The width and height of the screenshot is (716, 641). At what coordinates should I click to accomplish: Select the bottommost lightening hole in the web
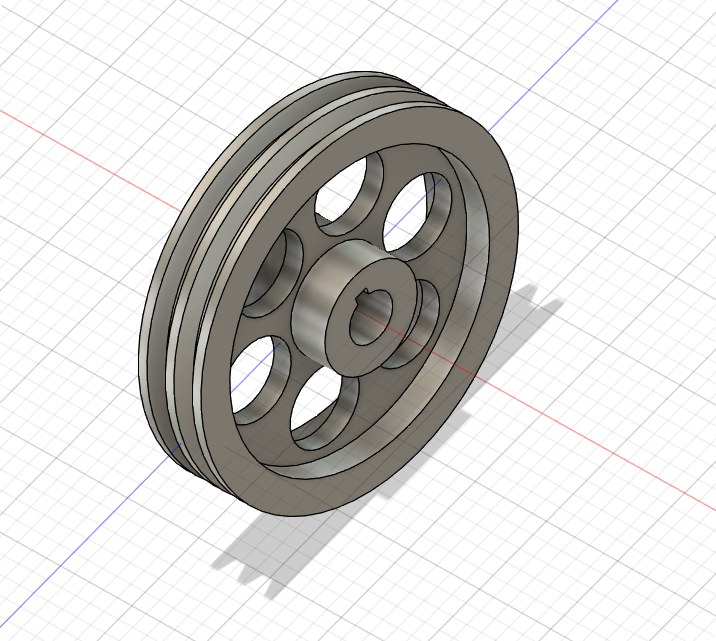(324, 408)
